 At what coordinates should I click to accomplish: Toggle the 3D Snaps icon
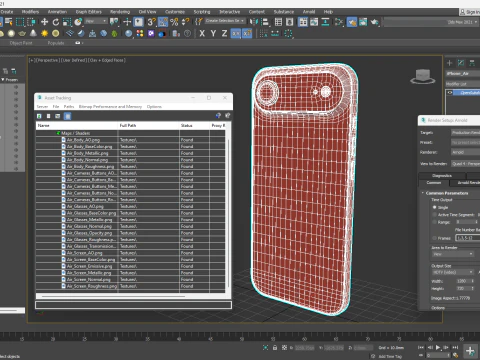tap(151, 22)
